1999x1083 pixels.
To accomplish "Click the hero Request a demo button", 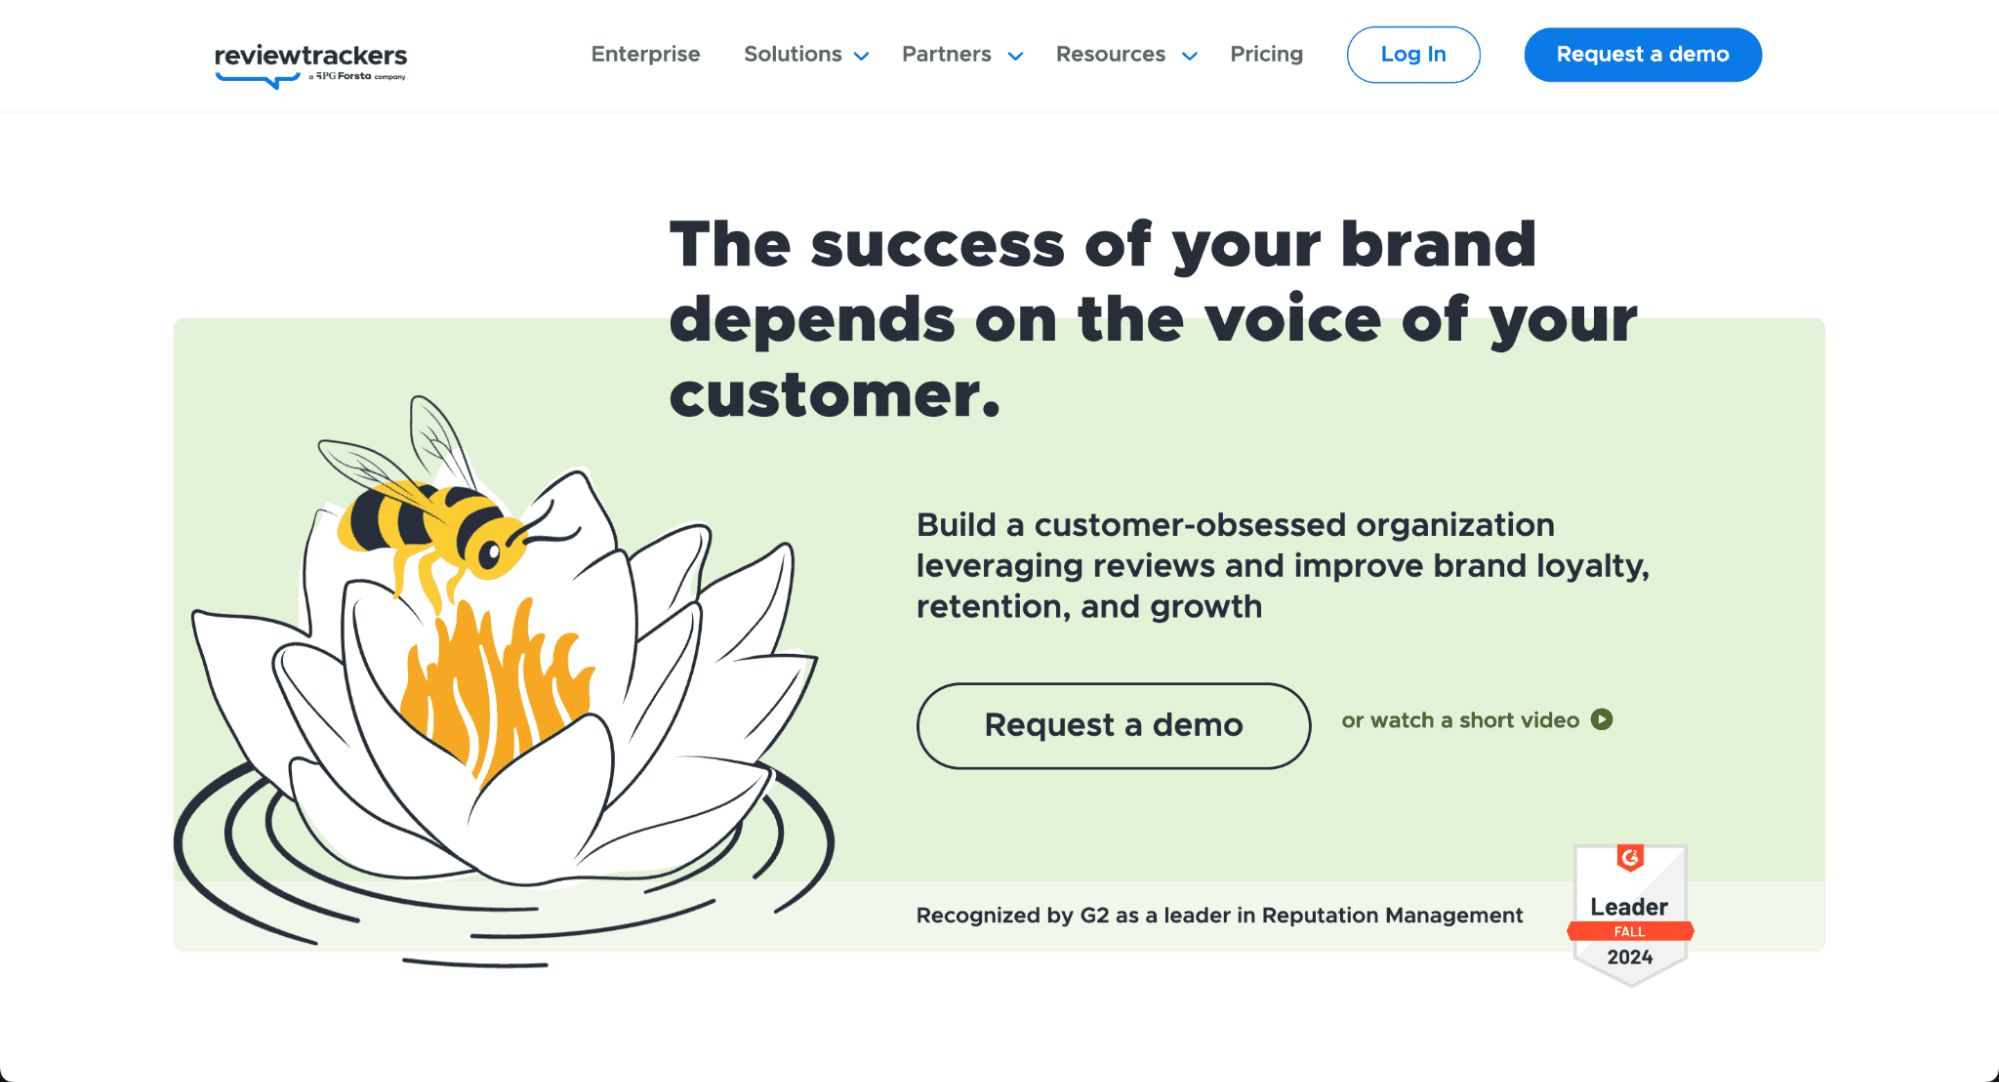I will tap(1112, 726).
